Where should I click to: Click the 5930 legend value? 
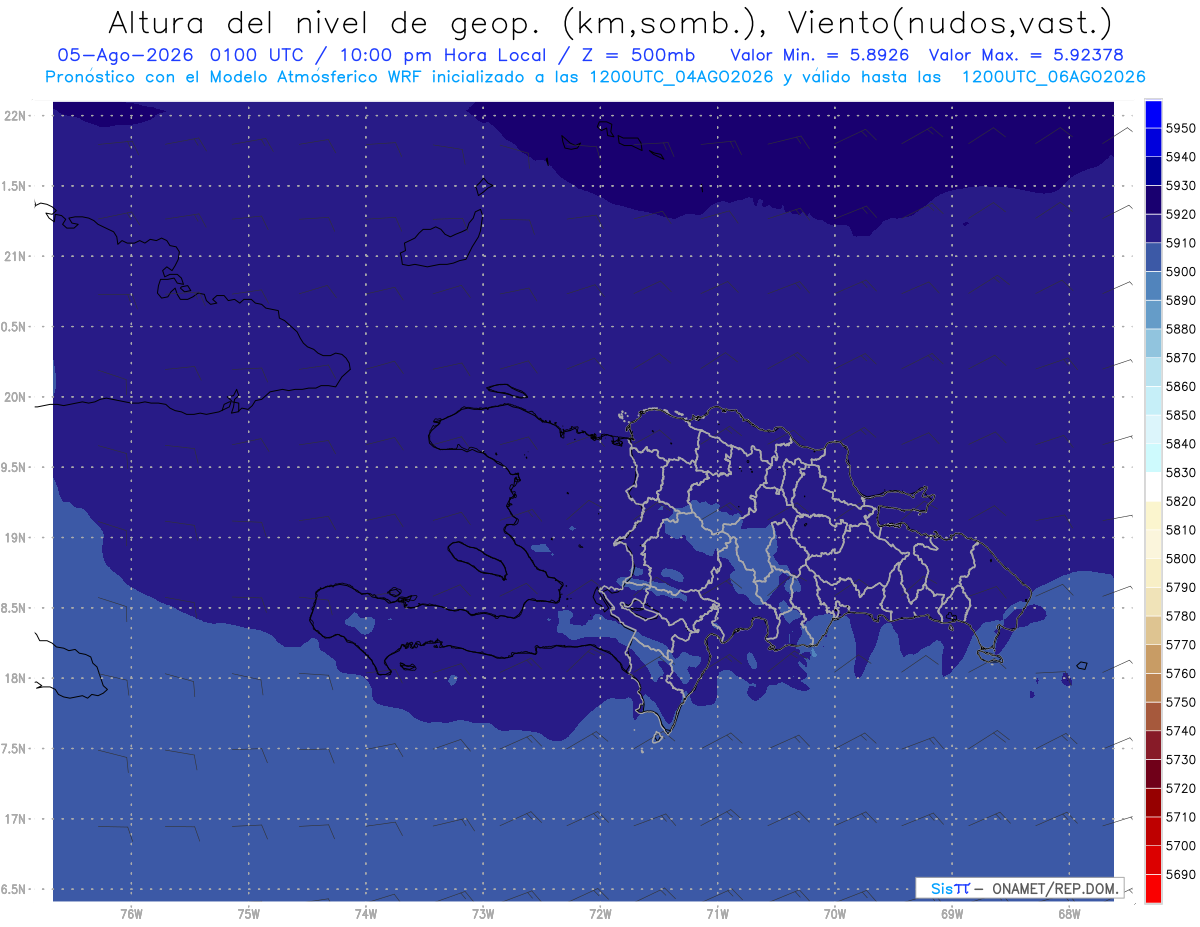(x=1180, y=186)
